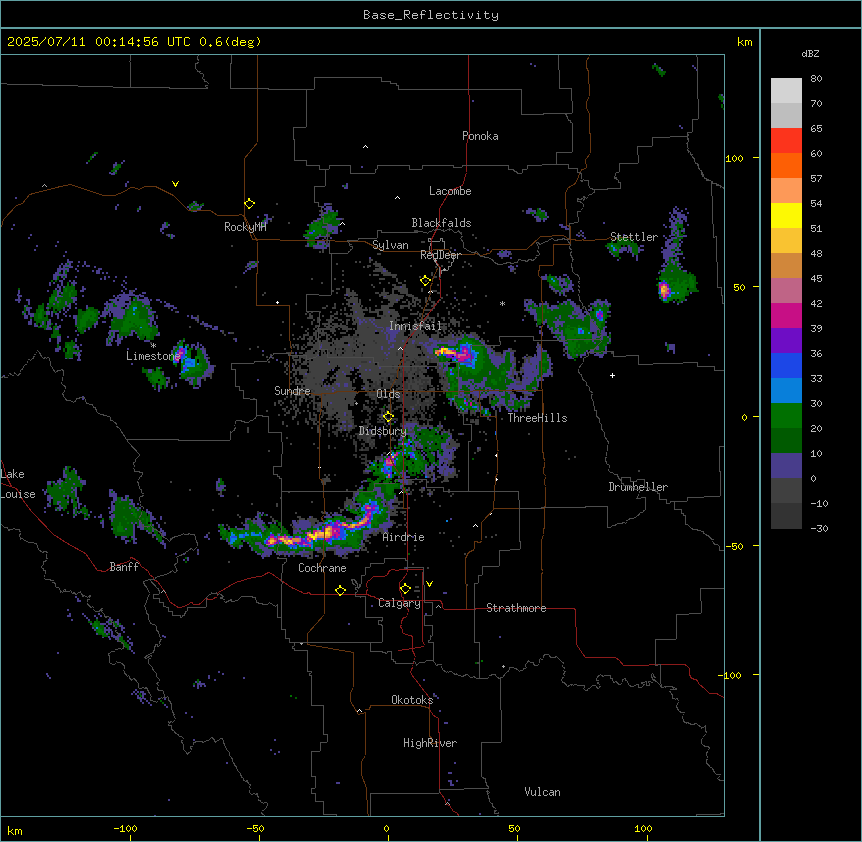This screenshot has width=862, height=842.
Task: Select the km label in the top right
Action: click(x=744, y=42)
